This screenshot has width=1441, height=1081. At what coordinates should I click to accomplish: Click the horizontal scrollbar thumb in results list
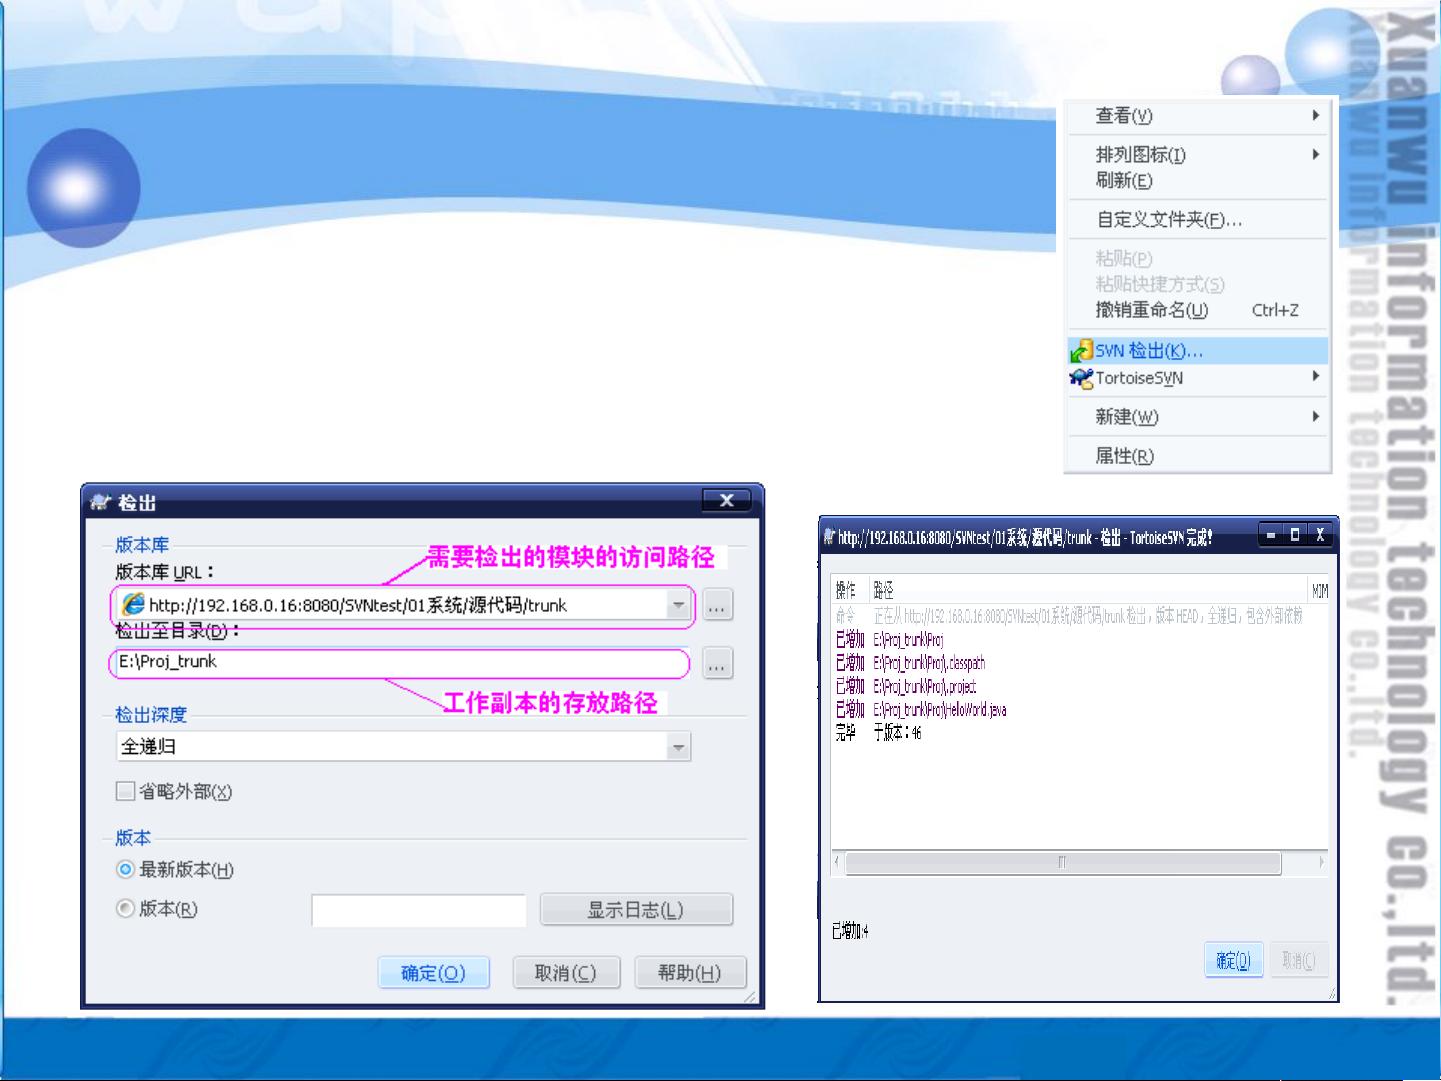tap(1063, 863)
